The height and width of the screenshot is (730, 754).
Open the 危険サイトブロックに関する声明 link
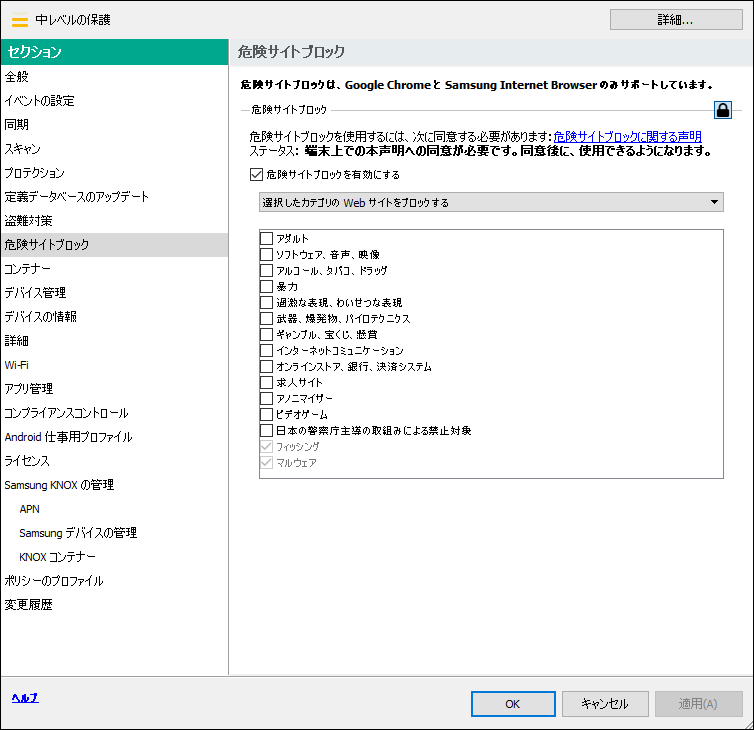coord(627,137)
